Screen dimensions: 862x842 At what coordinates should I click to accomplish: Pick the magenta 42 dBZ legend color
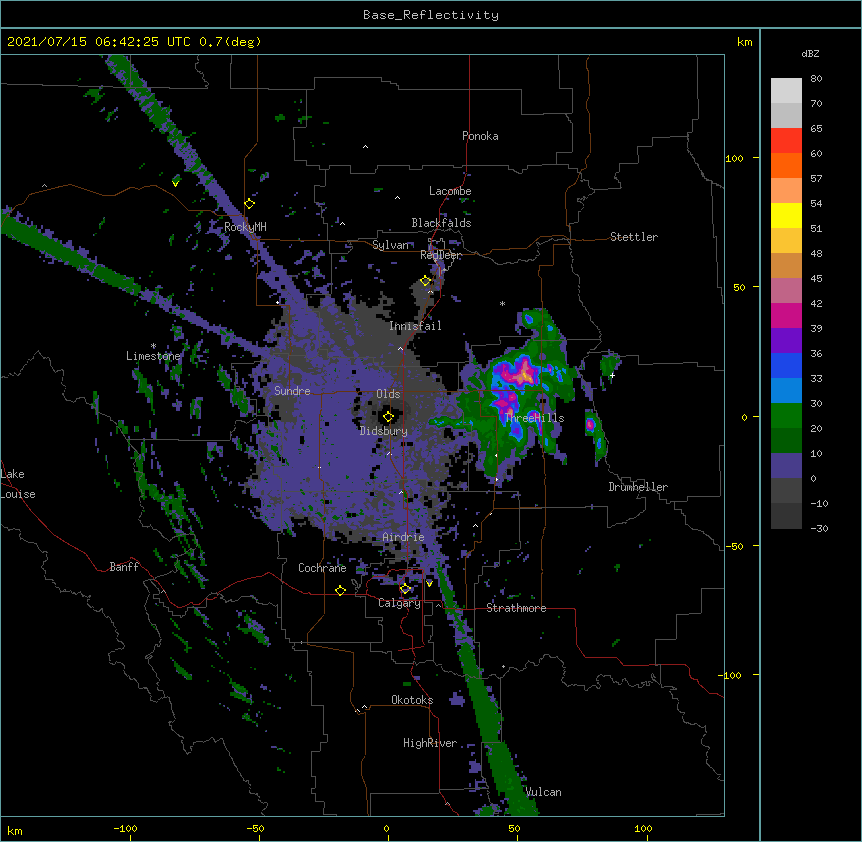point(786,315)
